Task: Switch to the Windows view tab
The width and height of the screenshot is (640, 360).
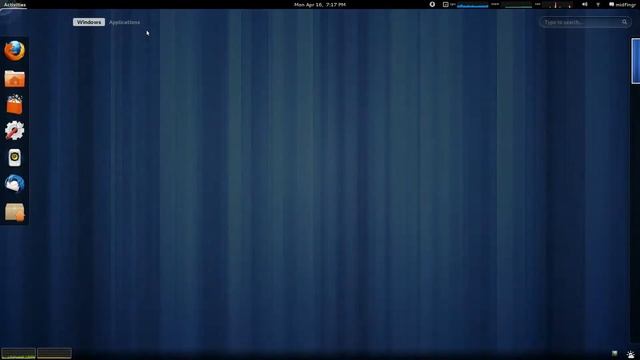Action: pos(89,22)
